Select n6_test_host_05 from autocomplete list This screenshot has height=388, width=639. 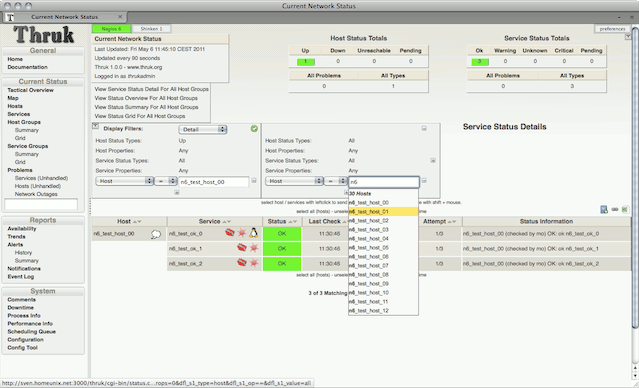pos(383,247)
